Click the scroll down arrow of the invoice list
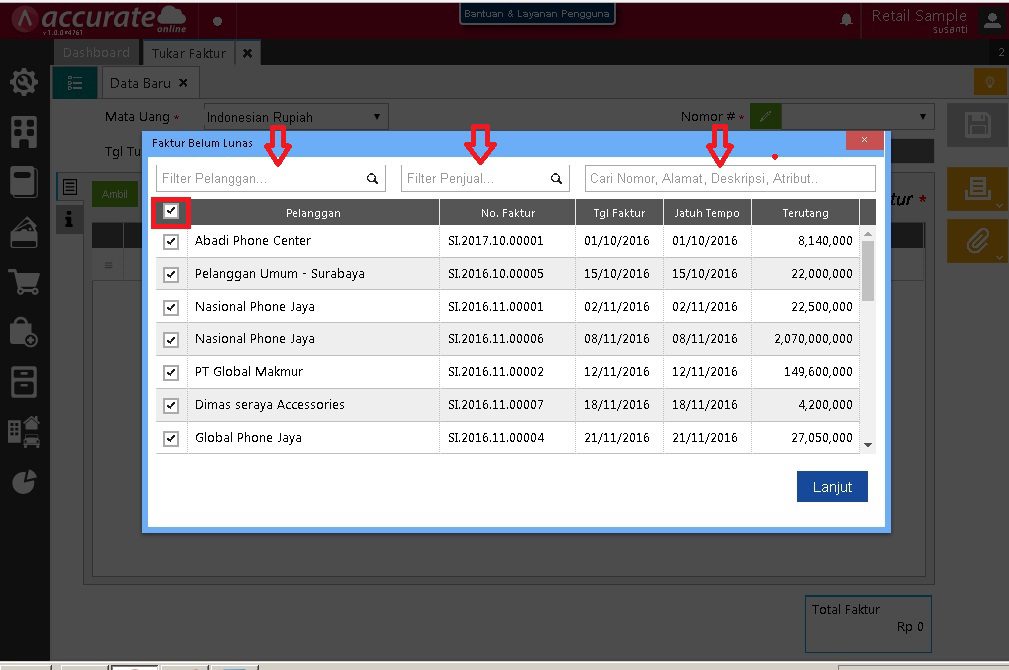Screen dimensions: 1009x670 pos(867,445)
